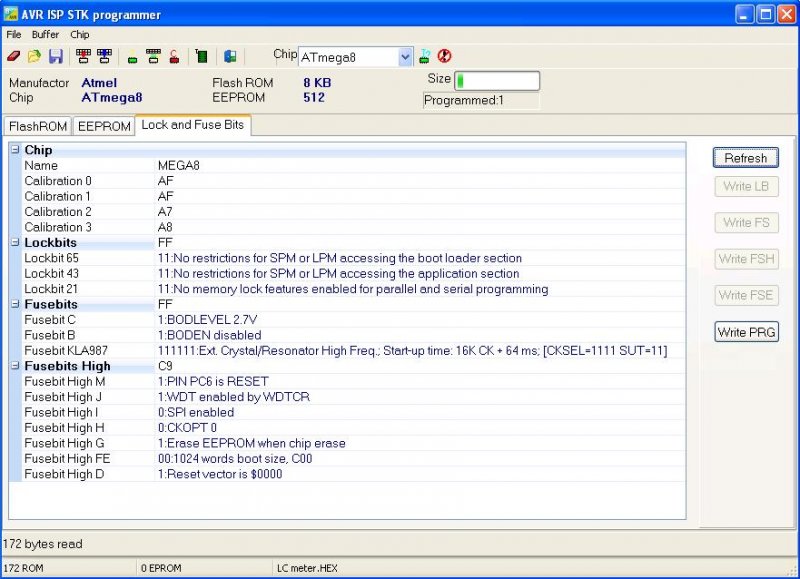Click the green chip verify icon
The height and width of the screenshot is (579, 800).
coord(153,56)
